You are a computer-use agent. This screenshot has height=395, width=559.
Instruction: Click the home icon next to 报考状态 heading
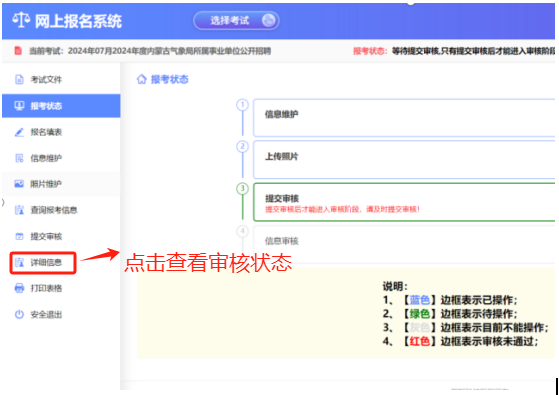coord(142,79)
